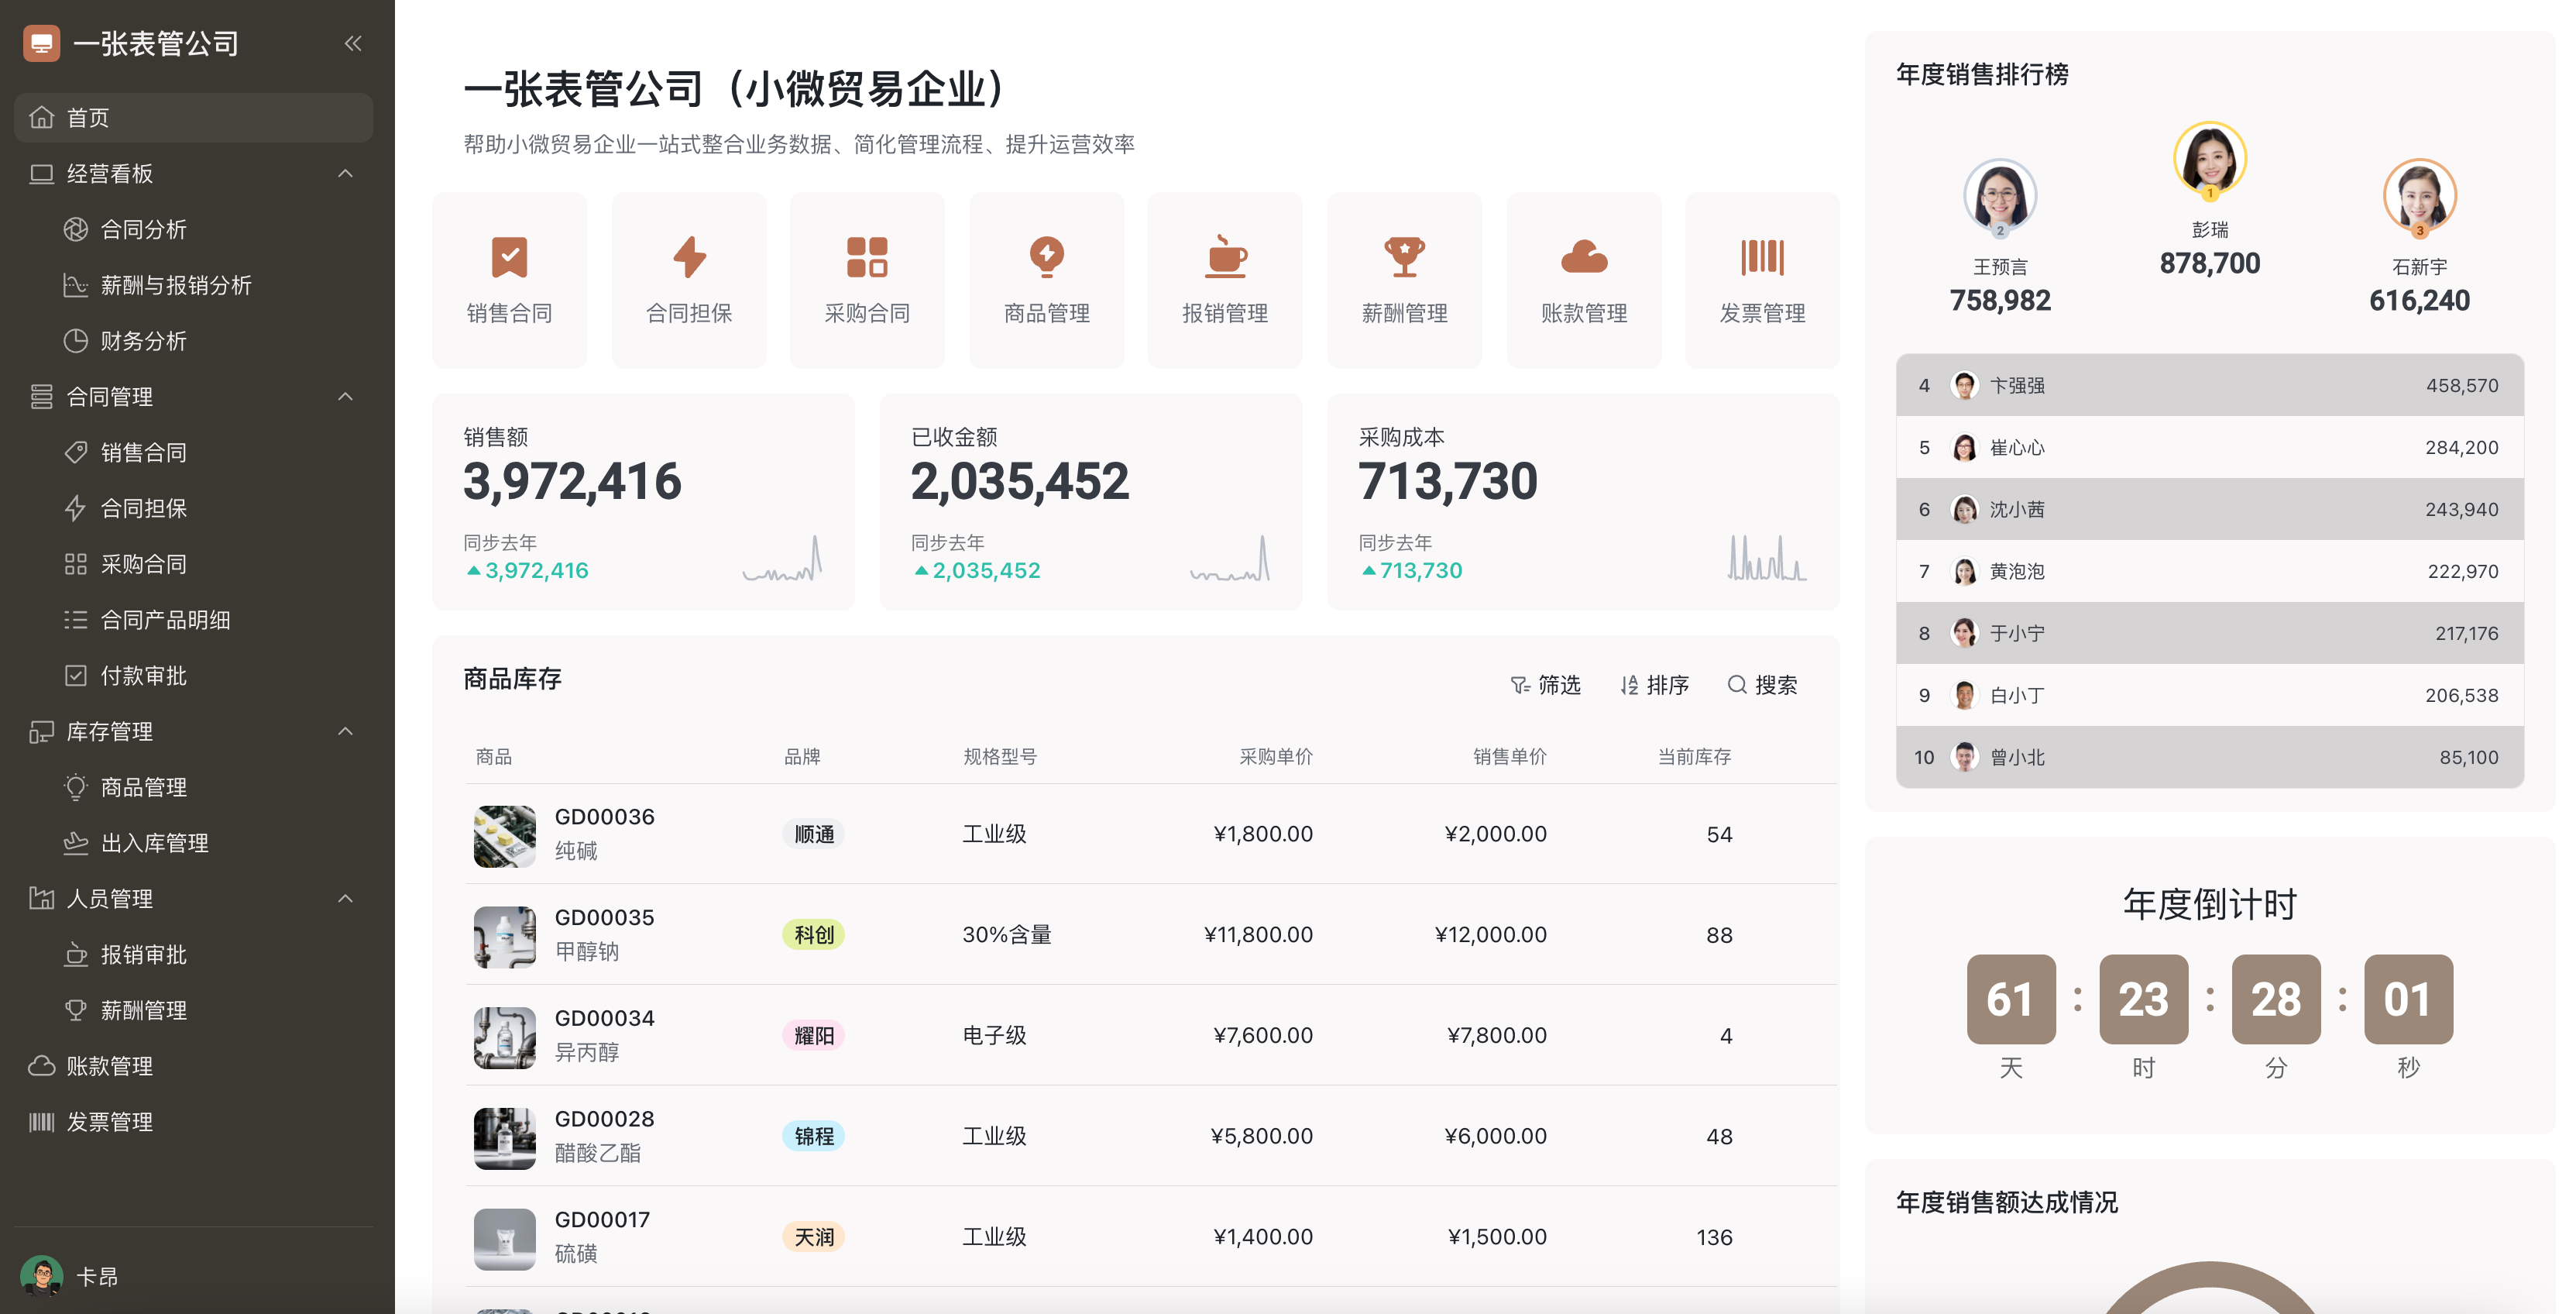This screenshot has width=2576, height=1314.
Task: Open 发票管理 barcode icon card
Action: tap(1762, 257)
